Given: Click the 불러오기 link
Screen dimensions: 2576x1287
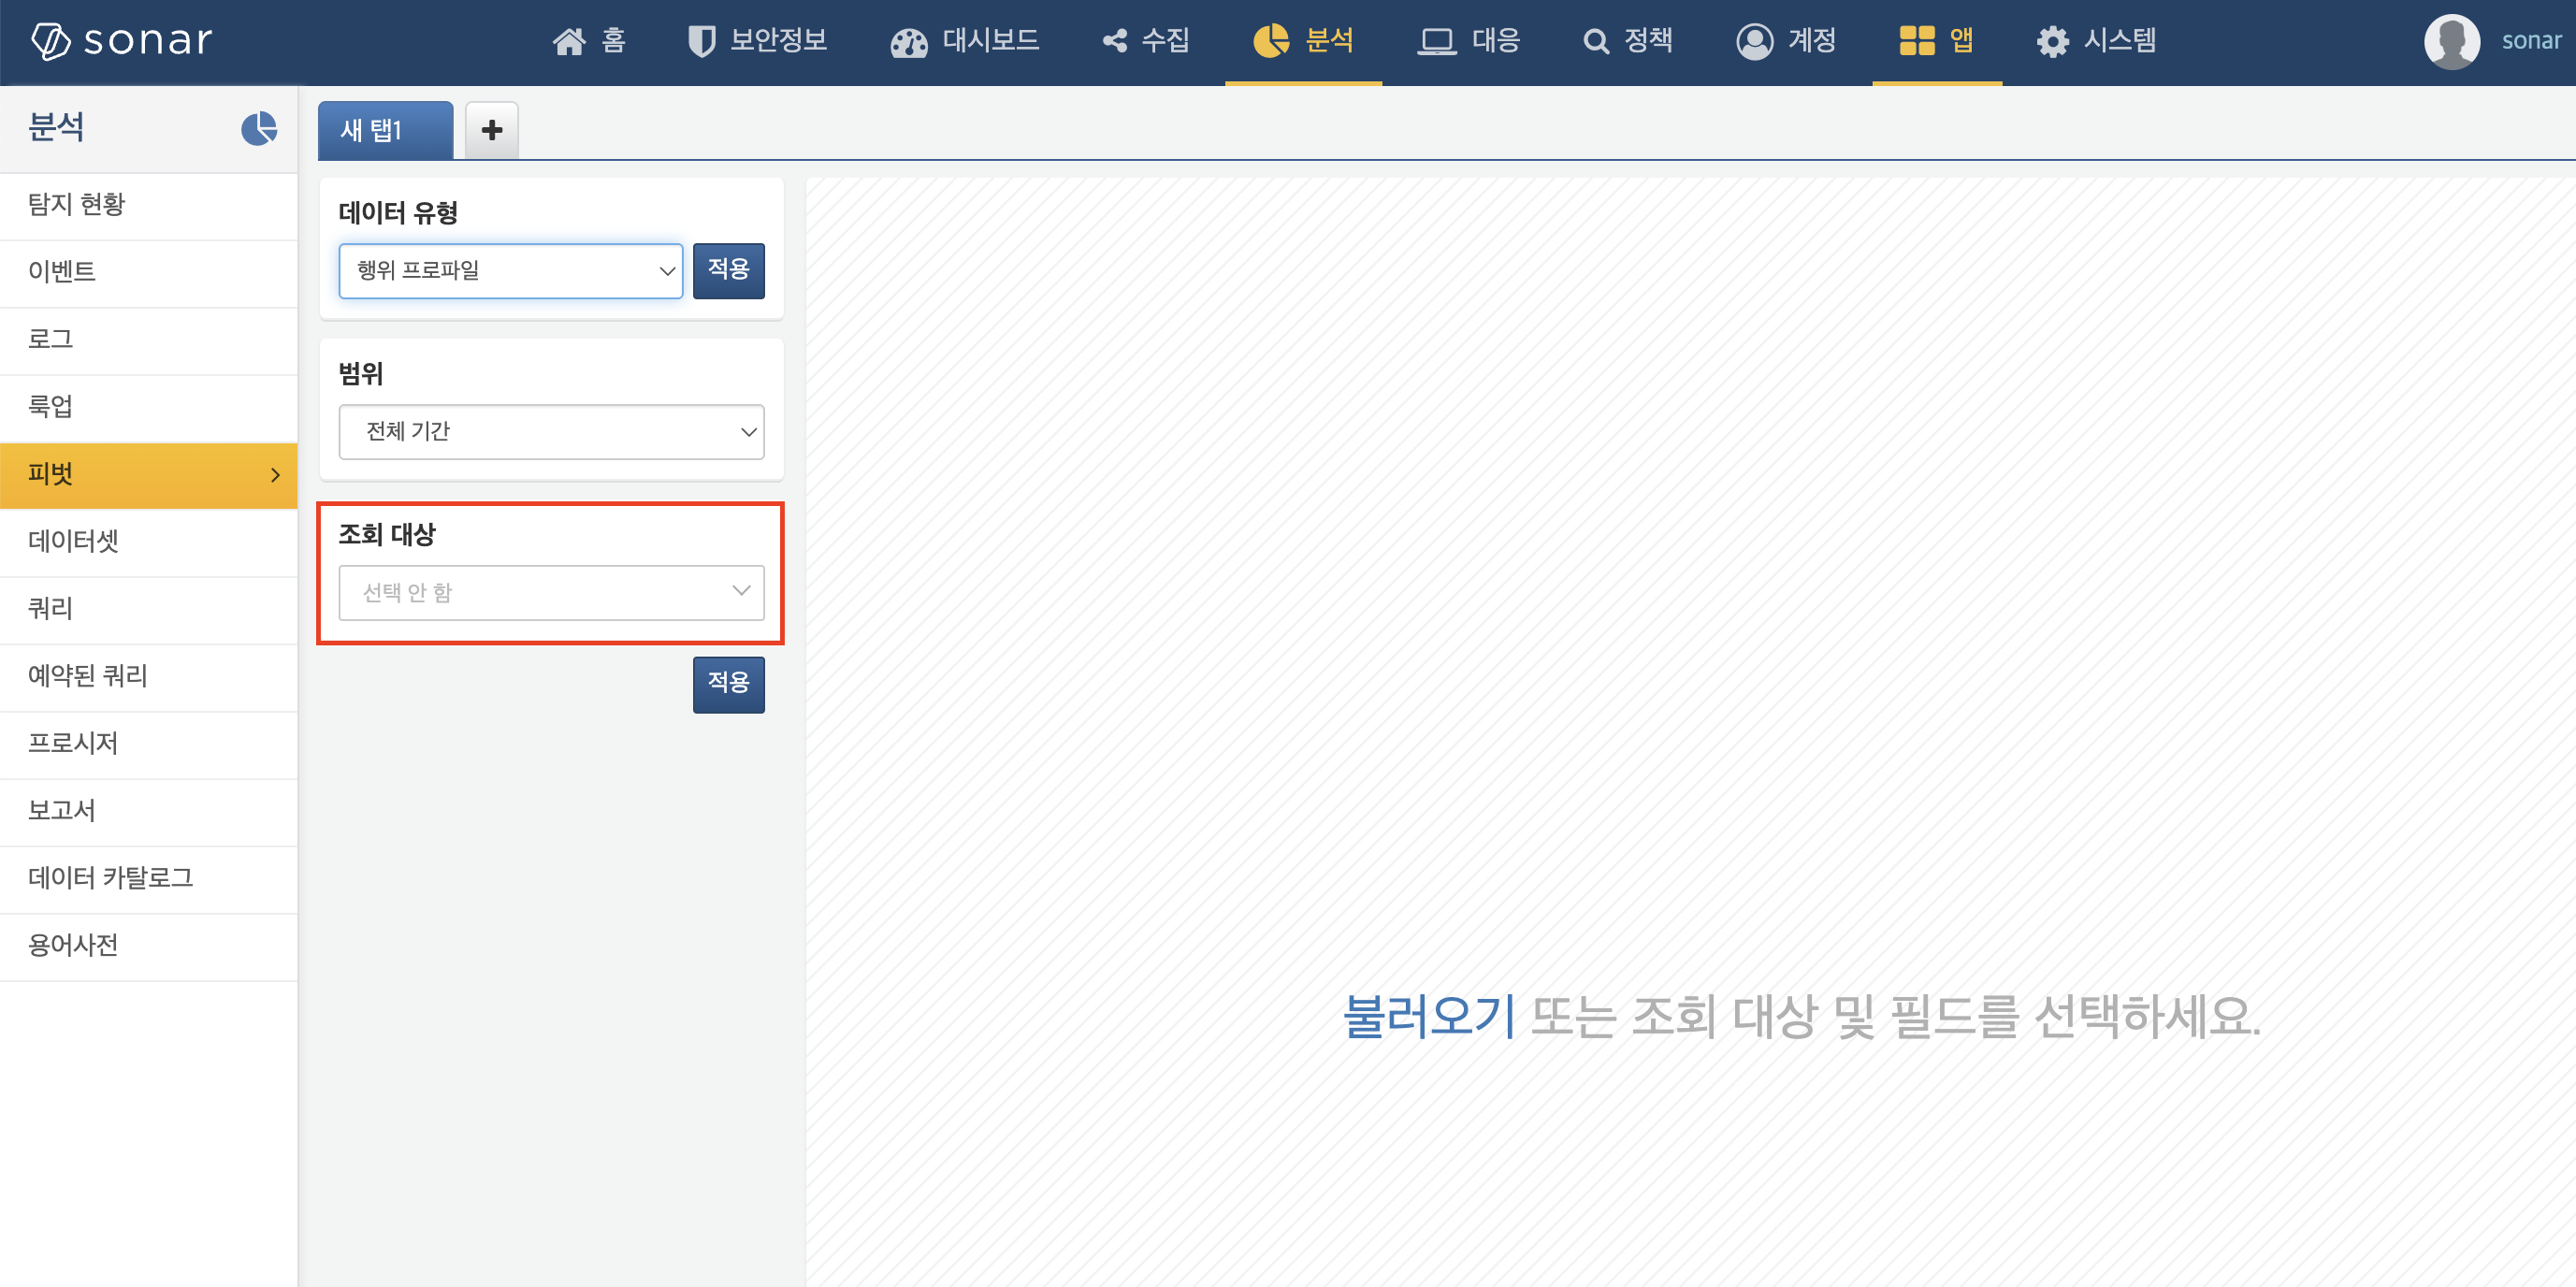Looking at the screenshot, I should pyautogui.click(x=1428, y=1016).
